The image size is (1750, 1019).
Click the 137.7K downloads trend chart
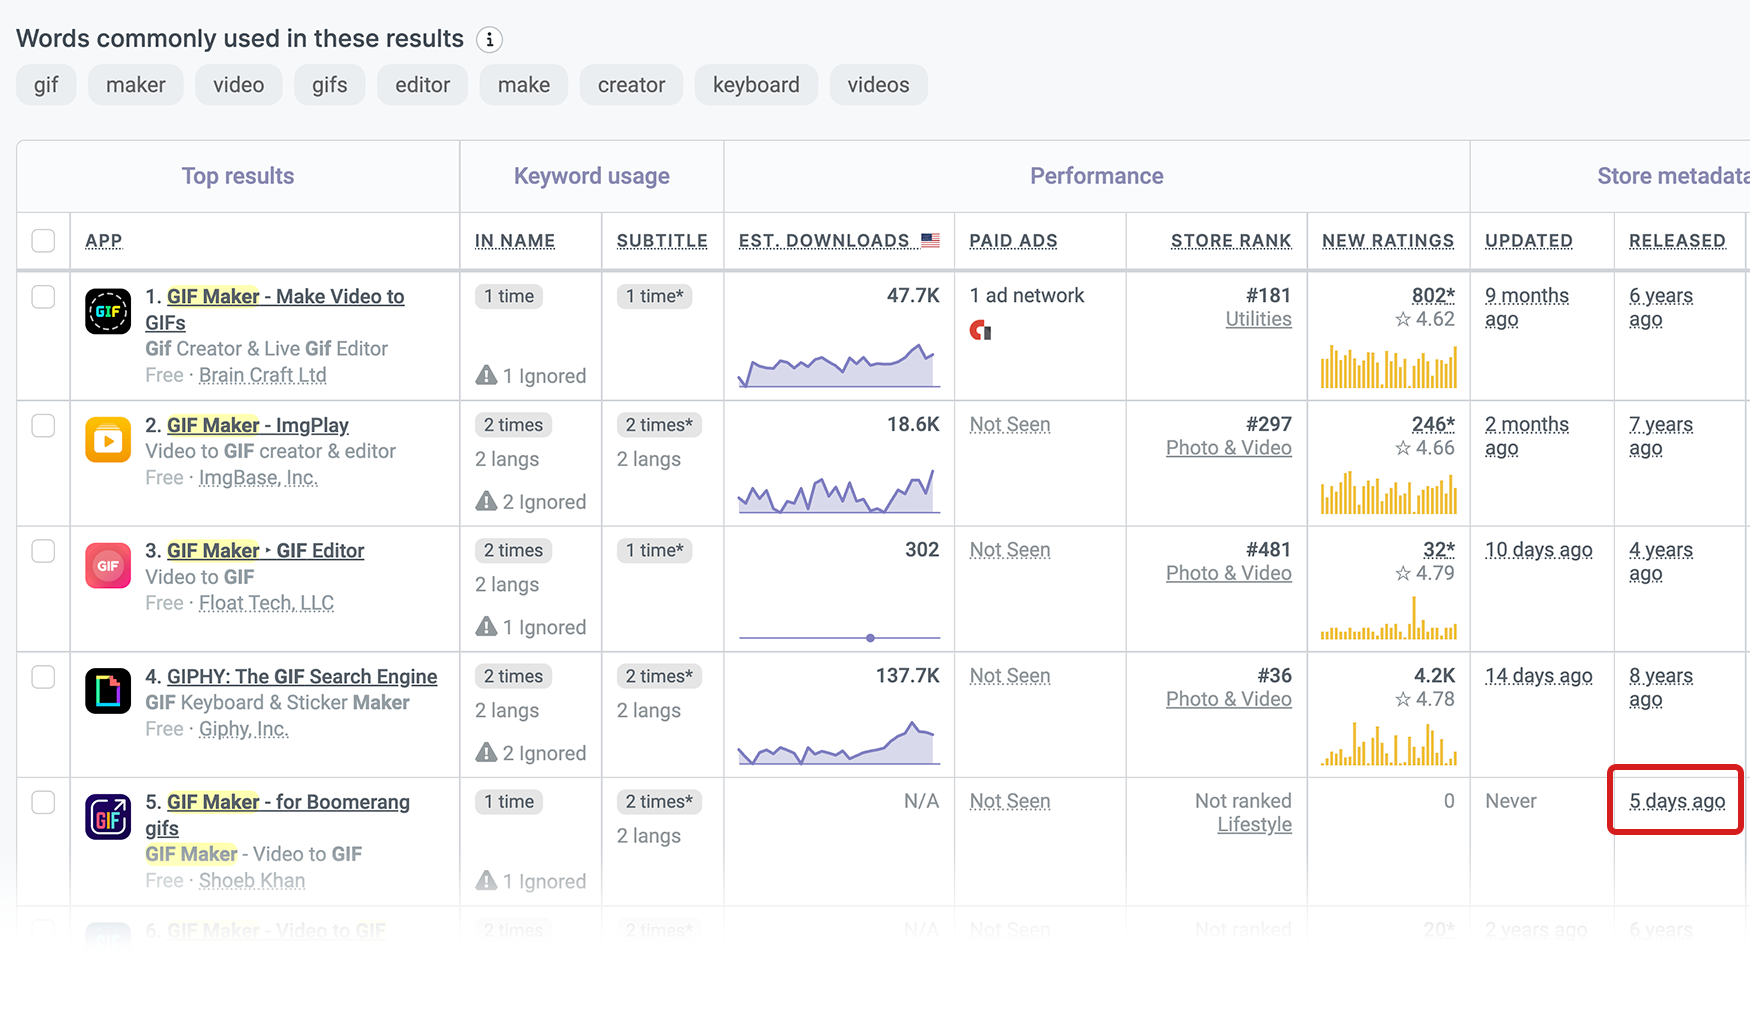point(839,742)
